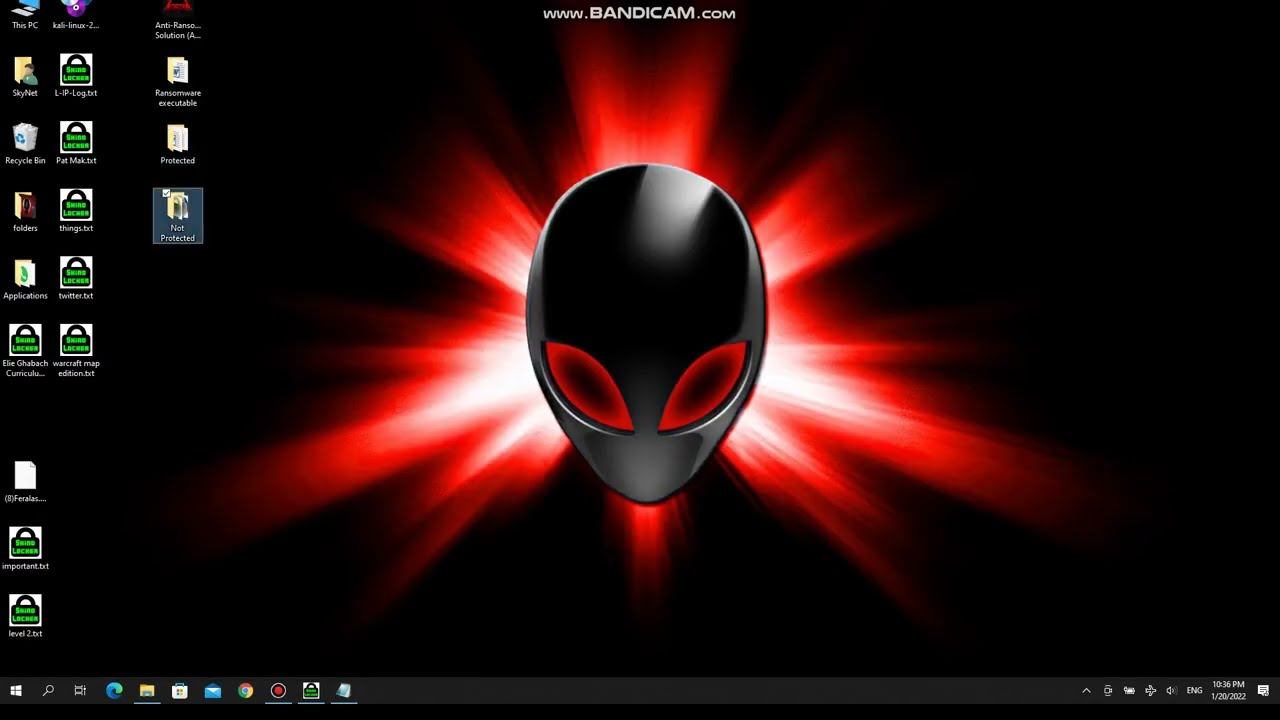
Task: Select the (8)Feralas blank file icon
Action: tap(25, 482)
